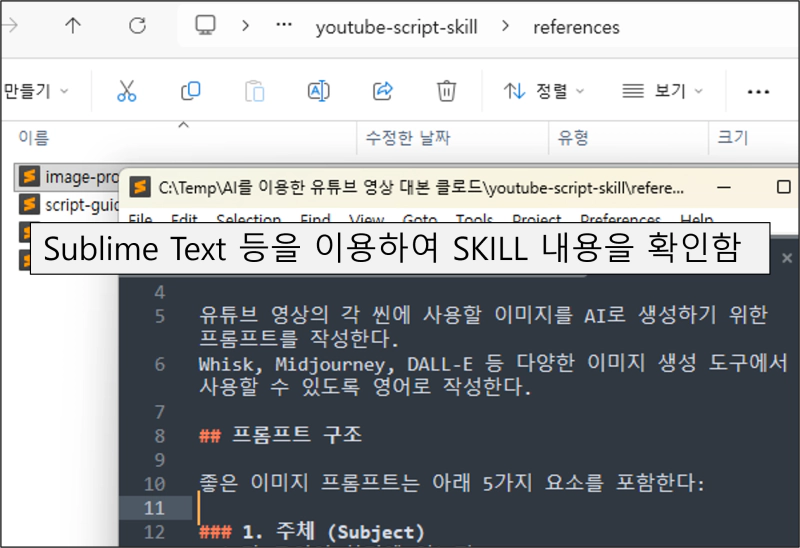Image resolution: width=800 pixels, height=548 pixels.
Task: Click the Share icon
Action: point(383,91)
